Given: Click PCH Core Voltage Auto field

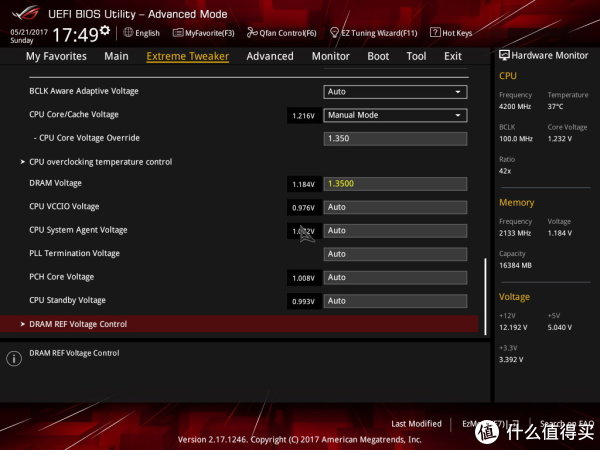Looking at the screenshot, I should [395, 277].
